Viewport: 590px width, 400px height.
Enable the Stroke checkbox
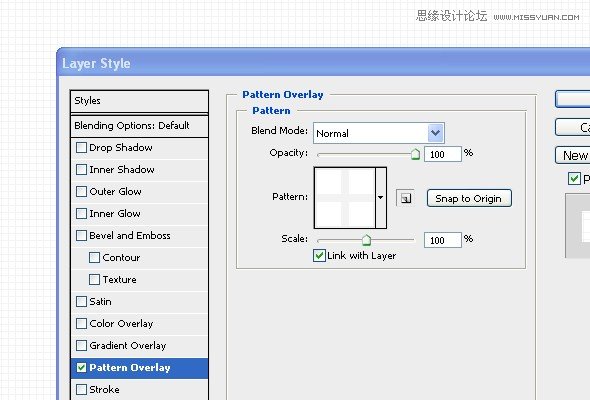(81, 389)
